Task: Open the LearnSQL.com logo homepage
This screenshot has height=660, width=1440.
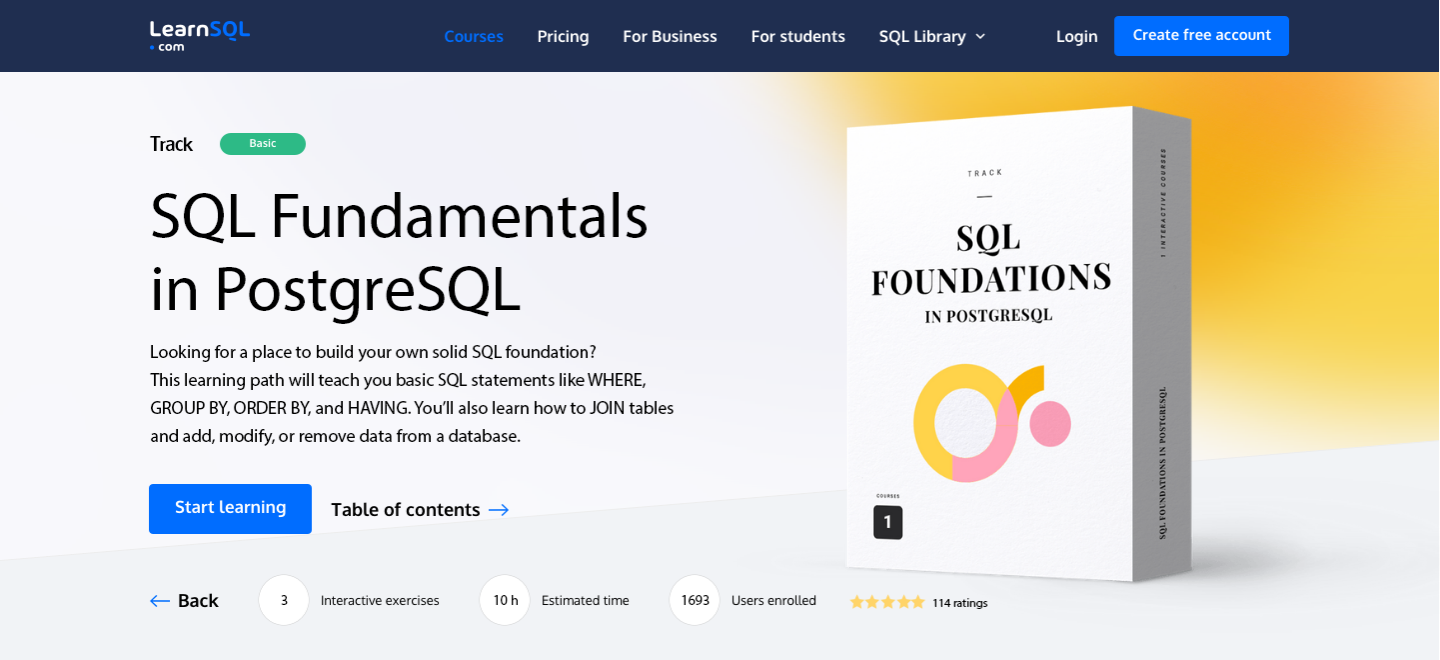Action: (199, 35)
